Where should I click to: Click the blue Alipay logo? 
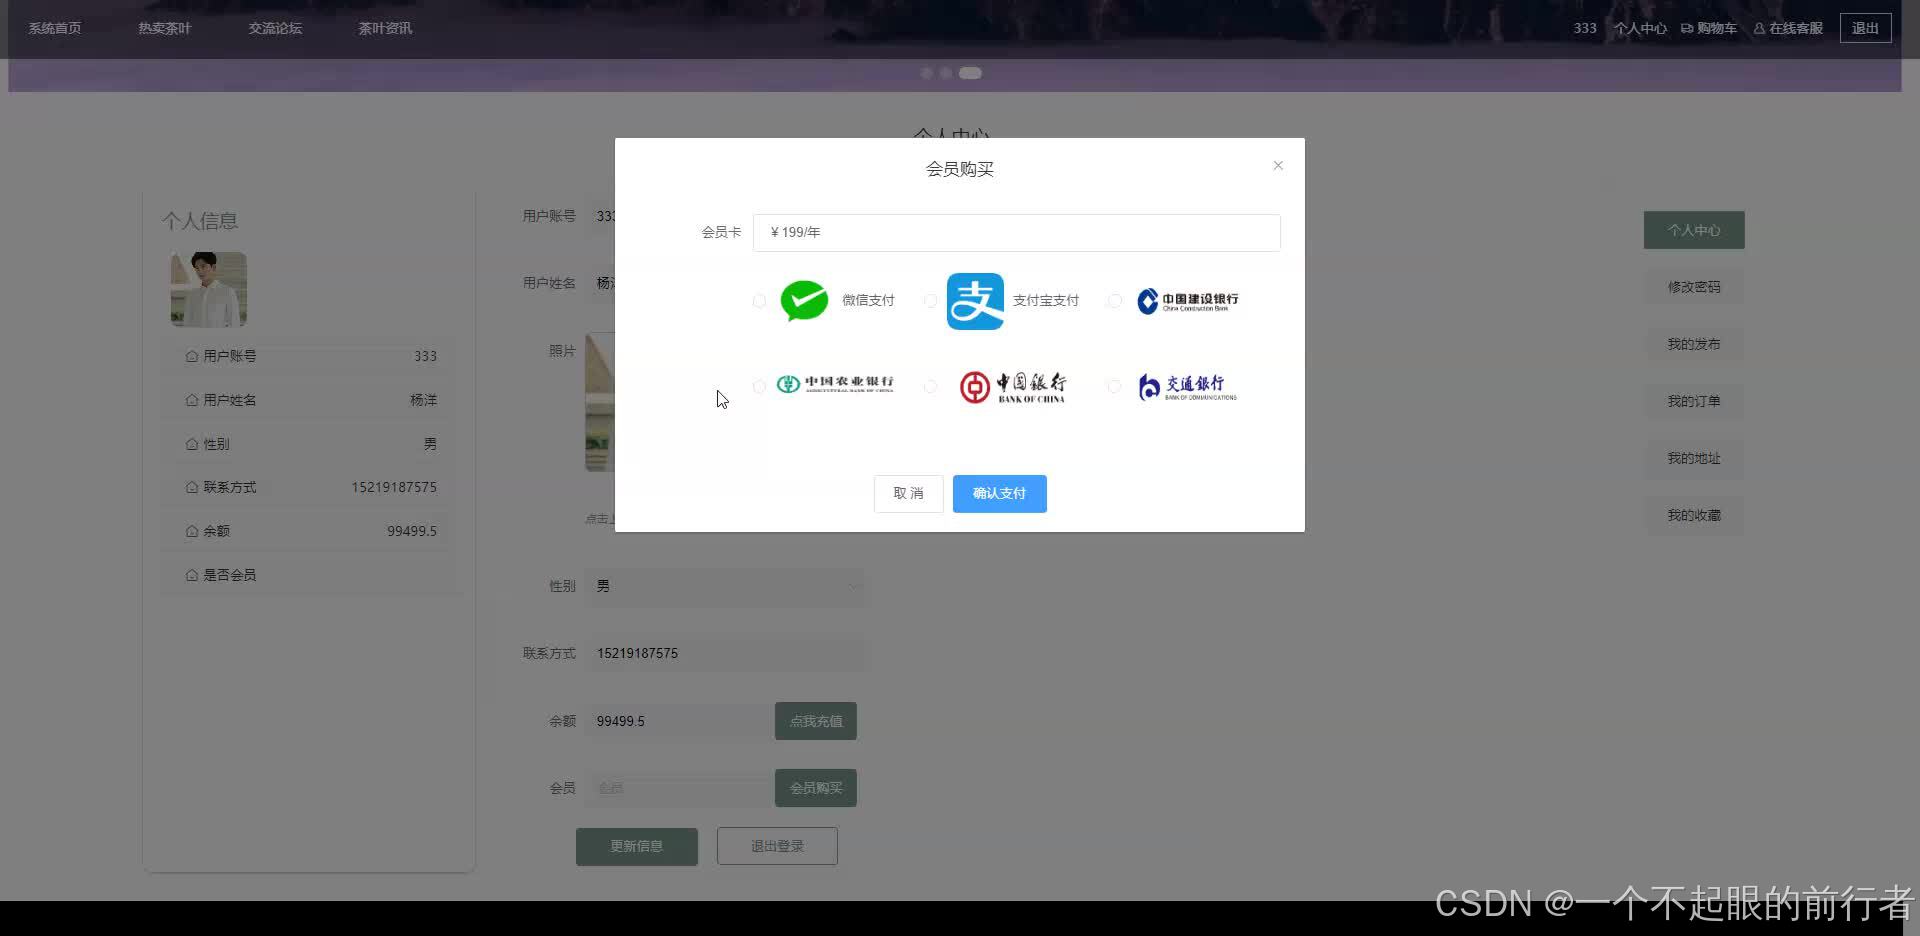coord(975,301)
